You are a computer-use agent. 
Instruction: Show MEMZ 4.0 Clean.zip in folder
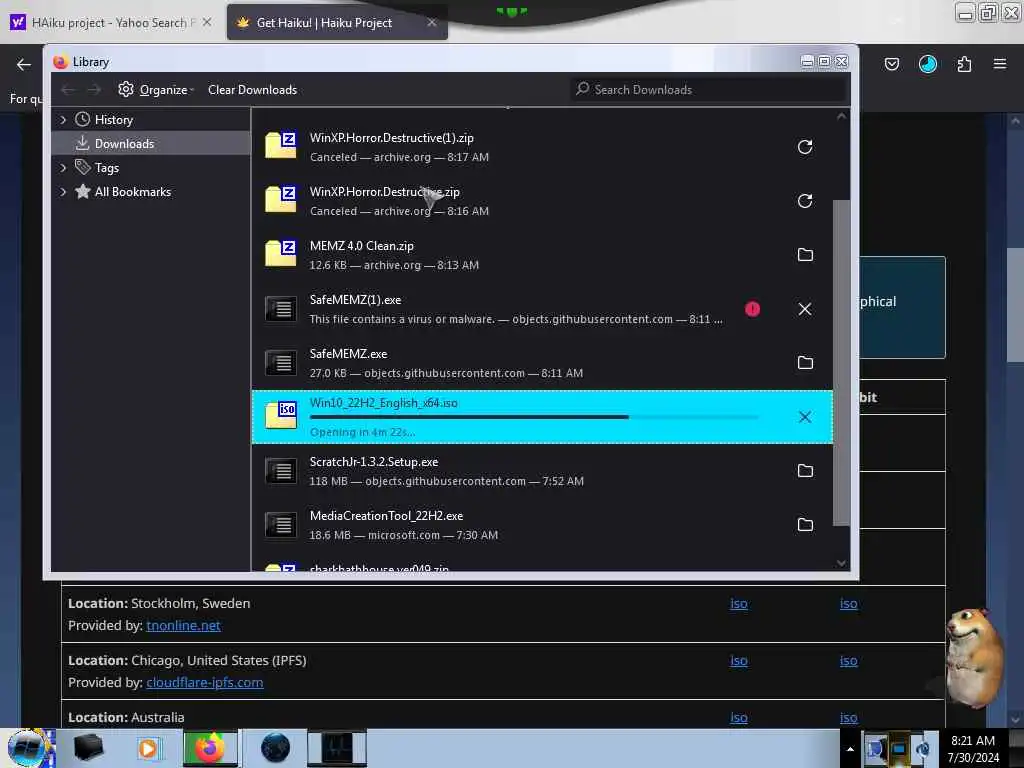pyautogui.click(x=805, y=255)
